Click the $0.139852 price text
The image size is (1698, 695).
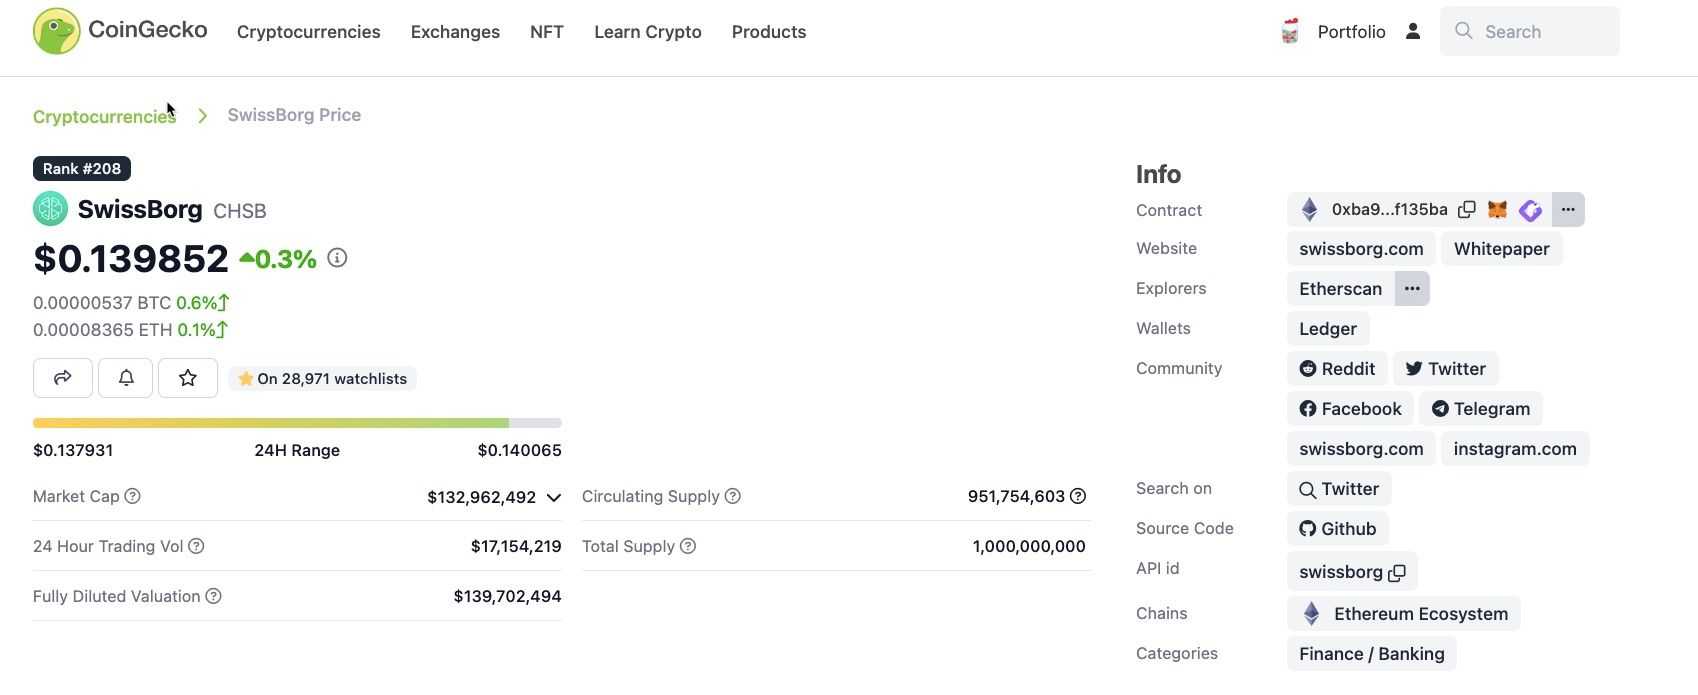131,258
